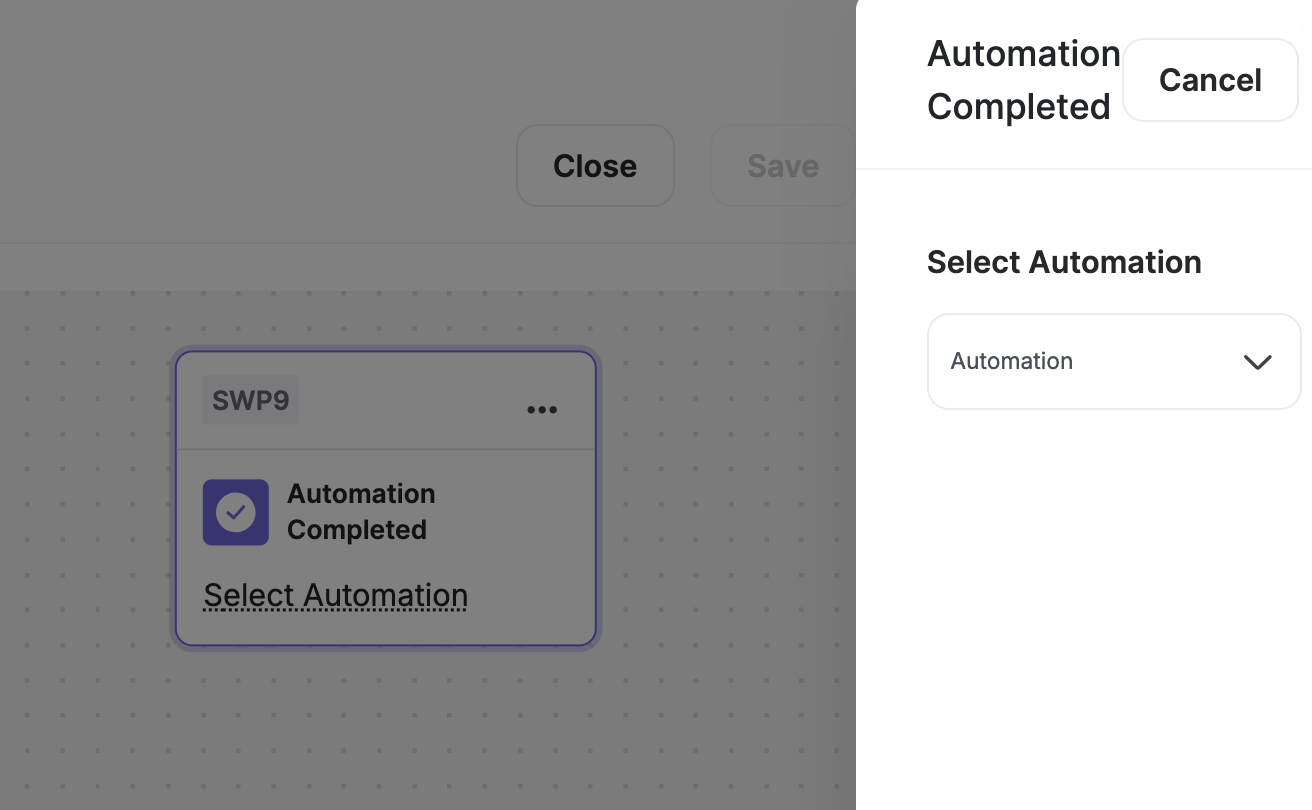This screenshot has width=1312, height=810.
Task: Click the Cancel button in the side panel
Action: [x=1210, y=80]
